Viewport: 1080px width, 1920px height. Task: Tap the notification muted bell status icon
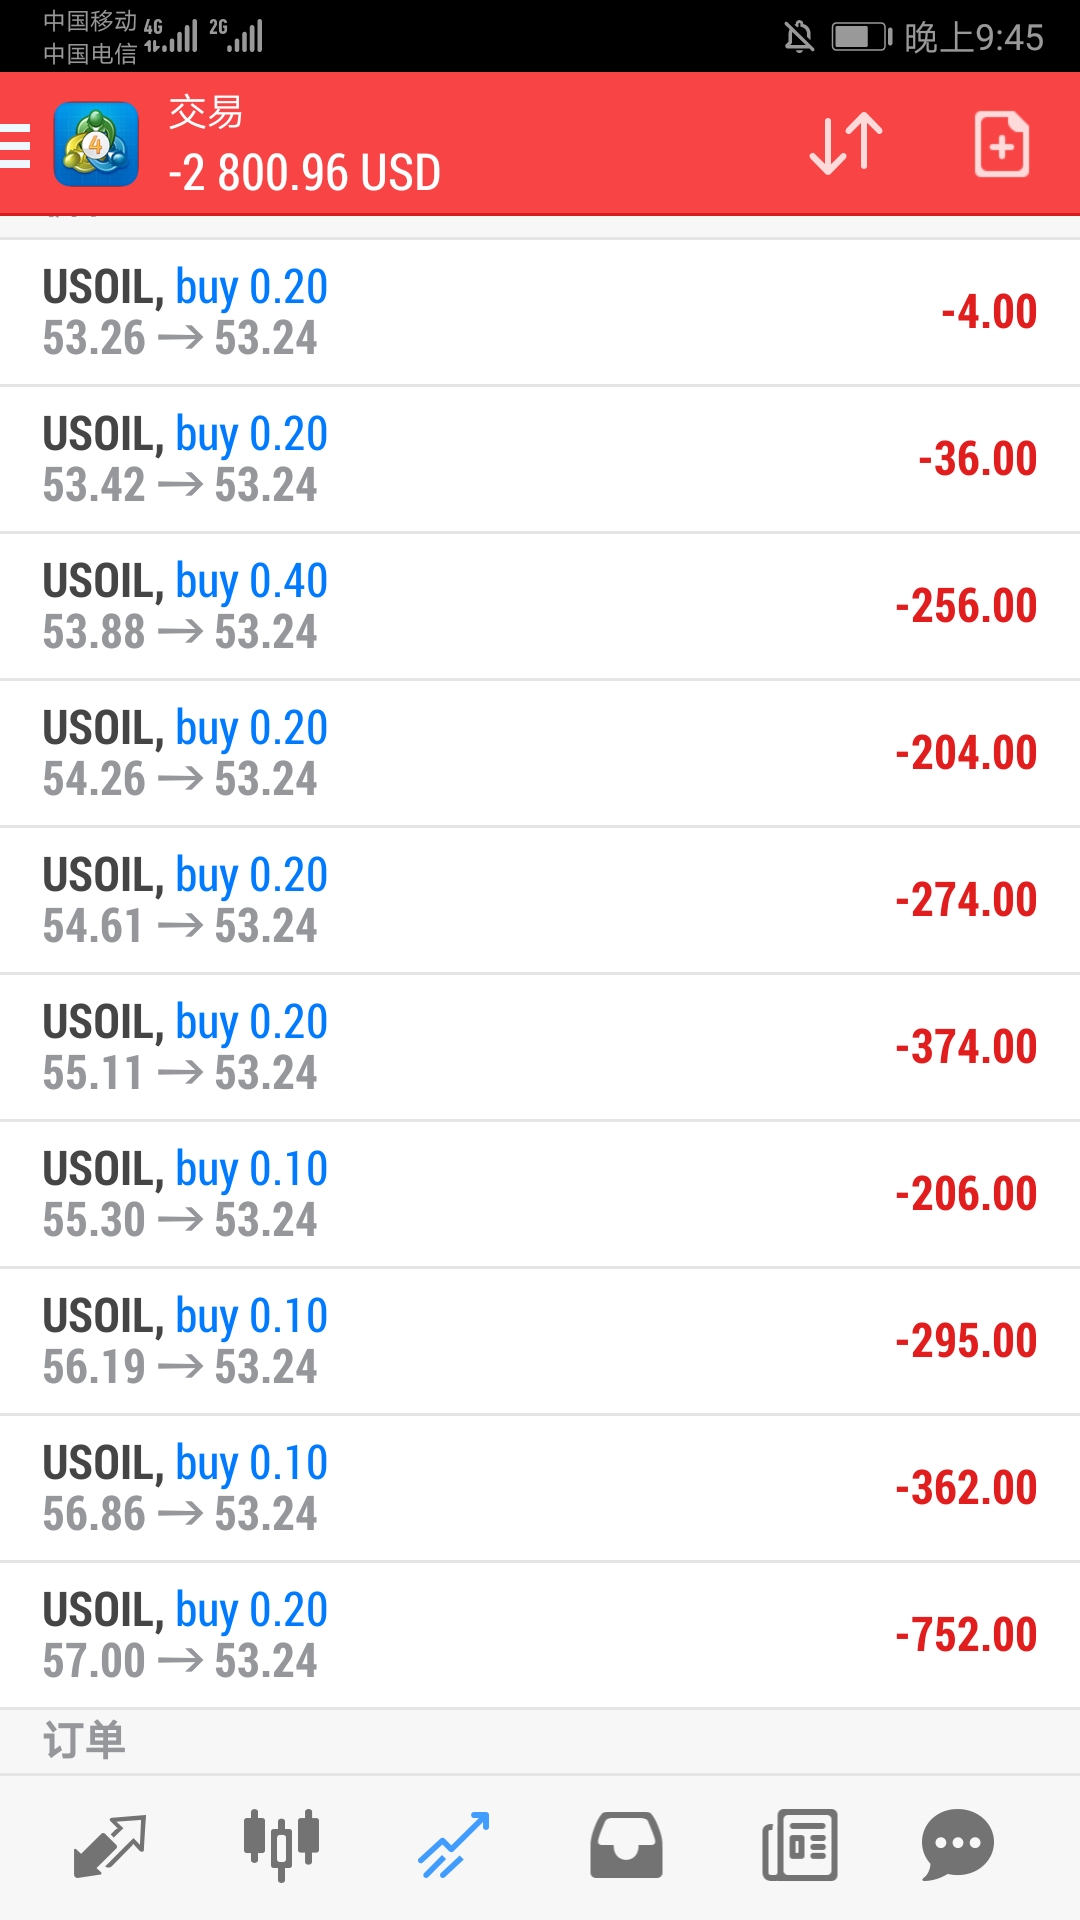[799, 37]
